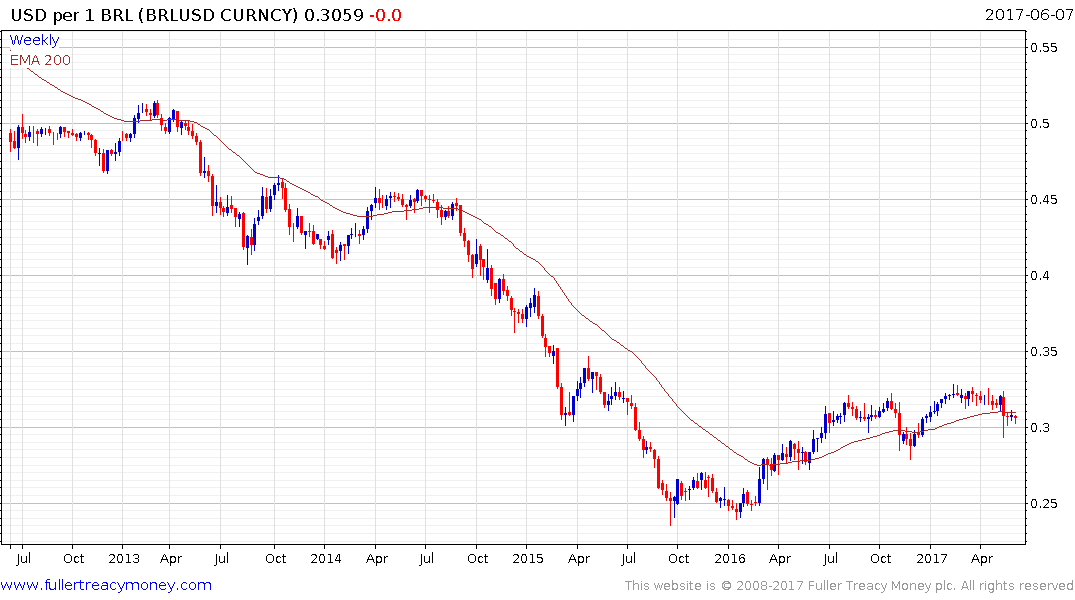The image size is (1075, 600).
Task: Click the last price value 0.3059
Action: pos(334,15)
